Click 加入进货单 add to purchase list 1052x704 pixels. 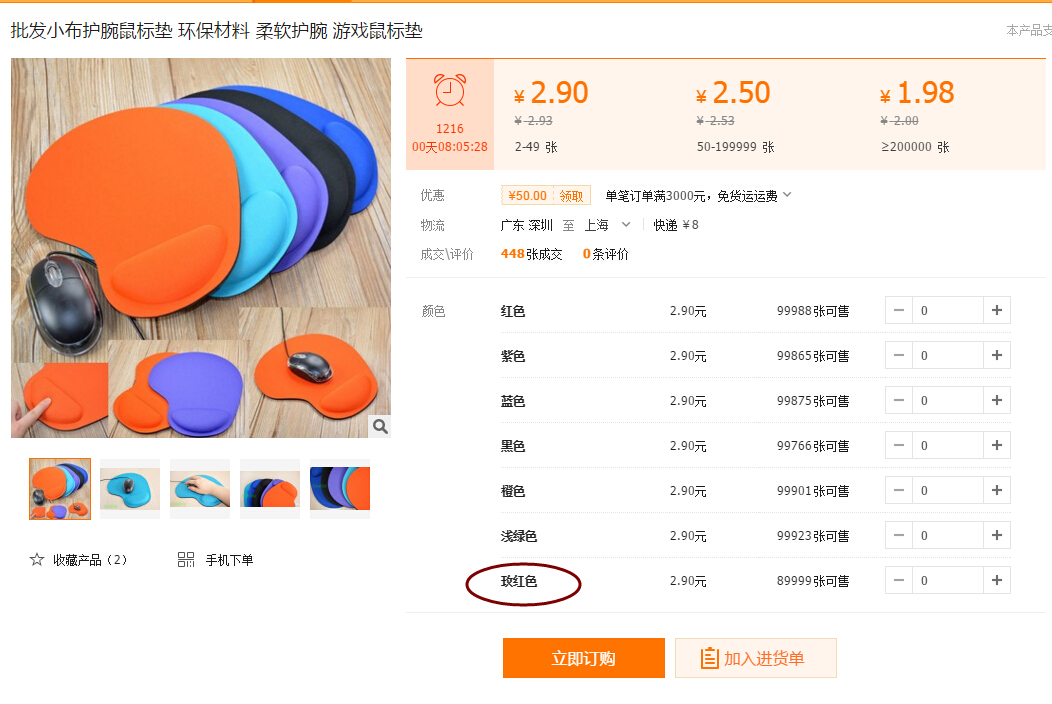pyautogui.click(x=755, y=658)
